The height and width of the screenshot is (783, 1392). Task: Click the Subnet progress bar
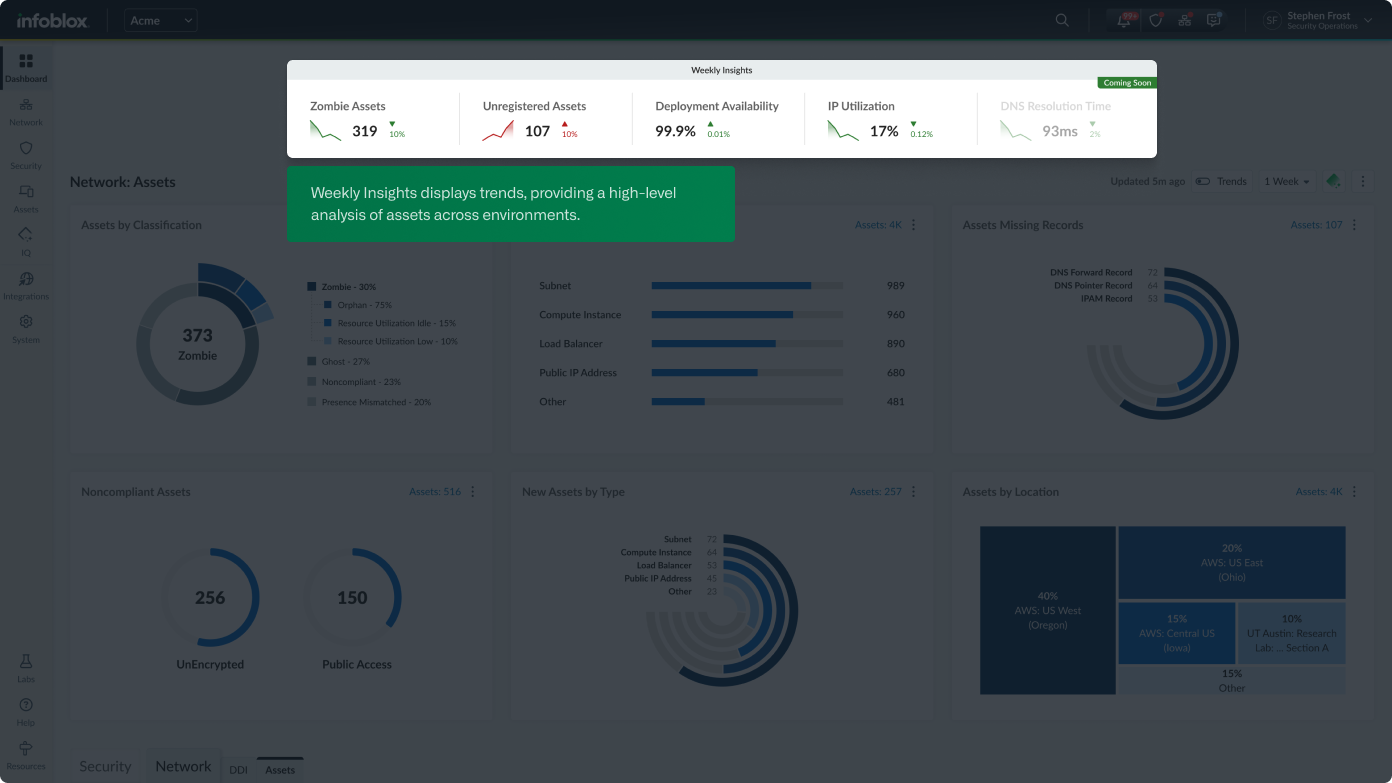[746, 286]
